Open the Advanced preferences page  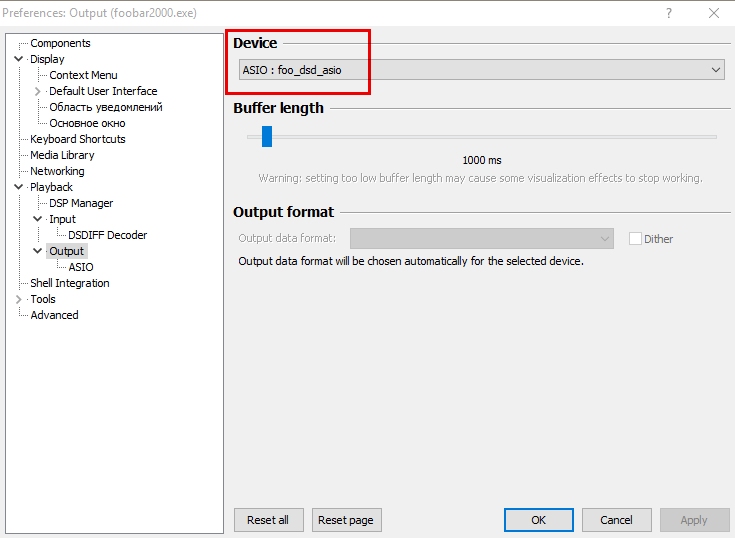[x=54, y=315]
